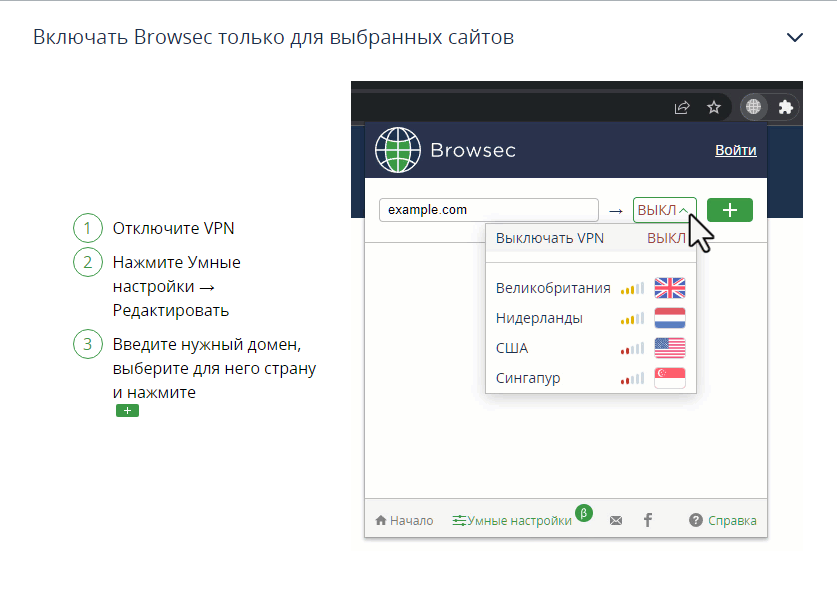The width and height of the screenshot is (837, 590).
Task: Open the extensions puzzle icon
Action: [x=785, y=107]
